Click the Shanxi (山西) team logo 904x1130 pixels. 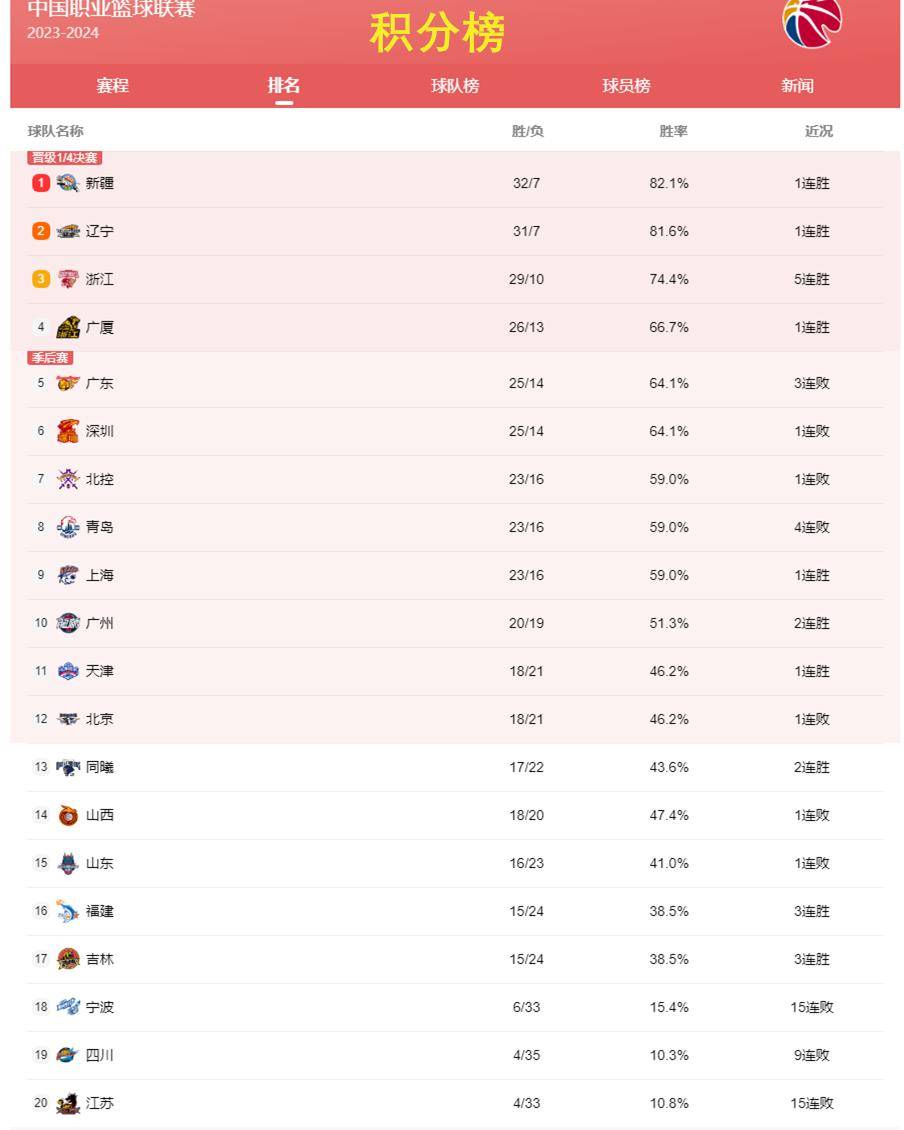(68, 815)
